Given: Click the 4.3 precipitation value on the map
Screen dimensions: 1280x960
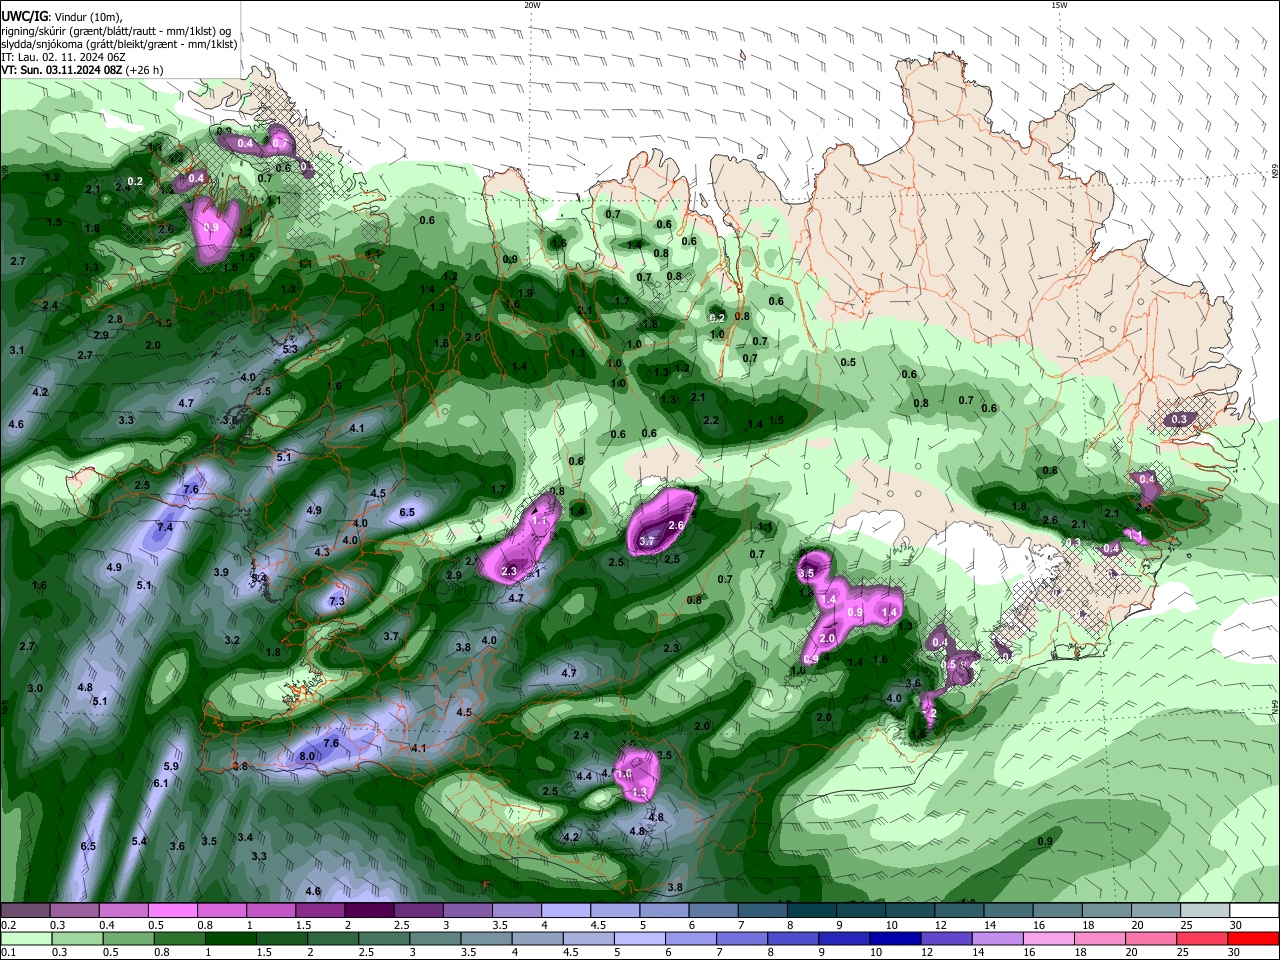Looking at the screenshot, I should (x=322, y=552).
